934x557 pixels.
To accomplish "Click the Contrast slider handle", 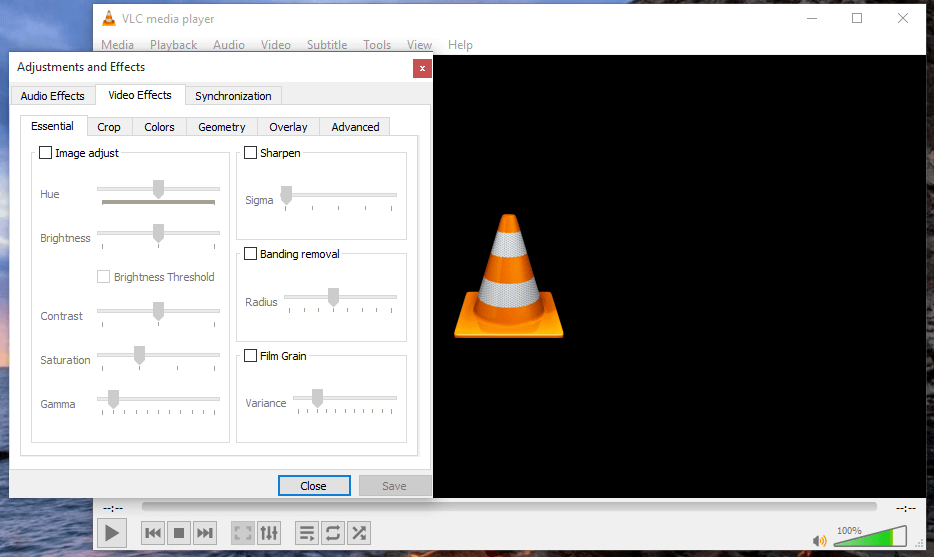I will click(158, 311).
